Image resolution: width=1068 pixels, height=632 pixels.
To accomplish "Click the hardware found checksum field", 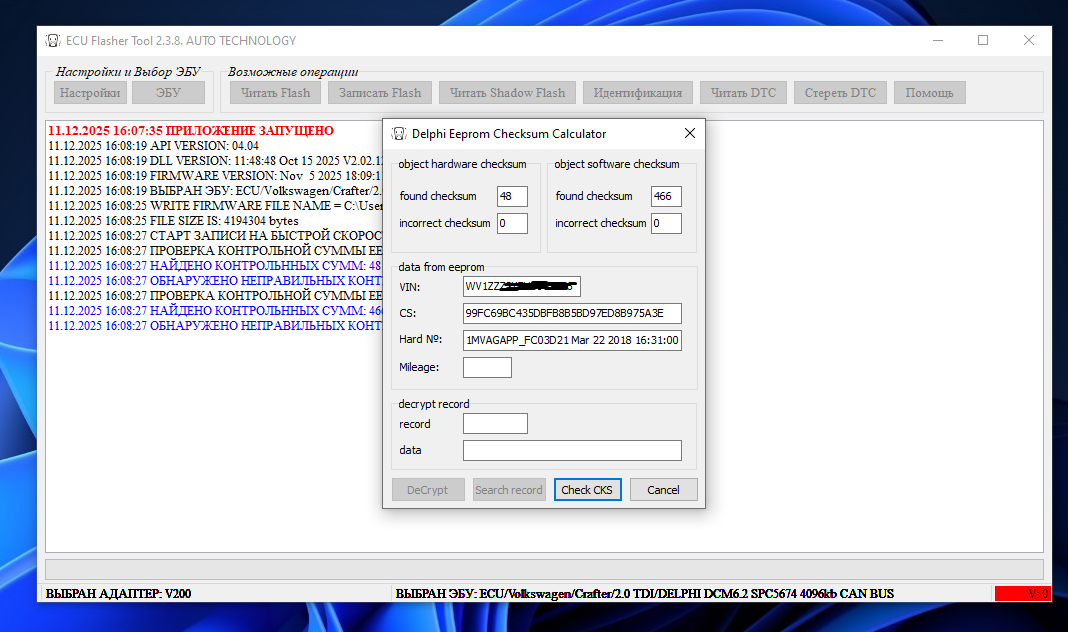I will coord(512,196).
